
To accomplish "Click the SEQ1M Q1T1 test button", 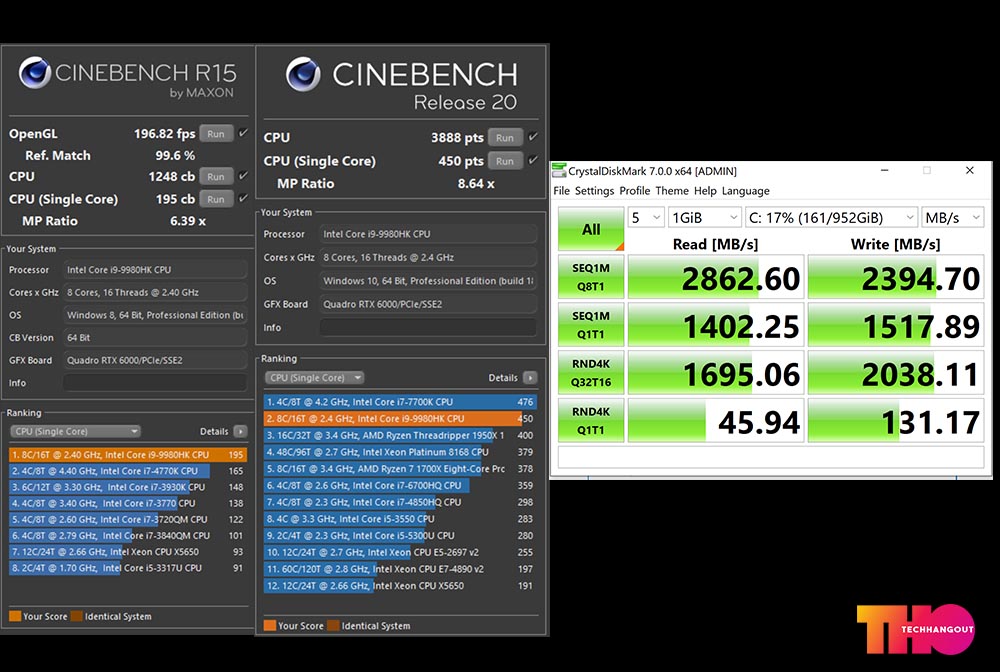I will (591, 325).
